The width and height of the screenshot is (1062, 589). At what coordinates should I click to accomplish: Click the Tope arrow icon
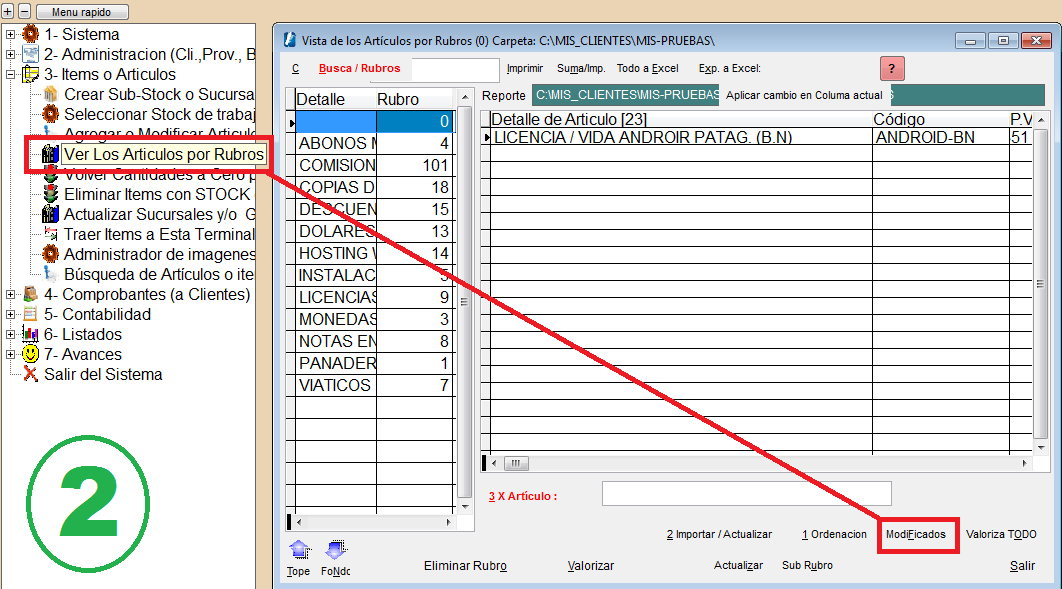point(299,550)
